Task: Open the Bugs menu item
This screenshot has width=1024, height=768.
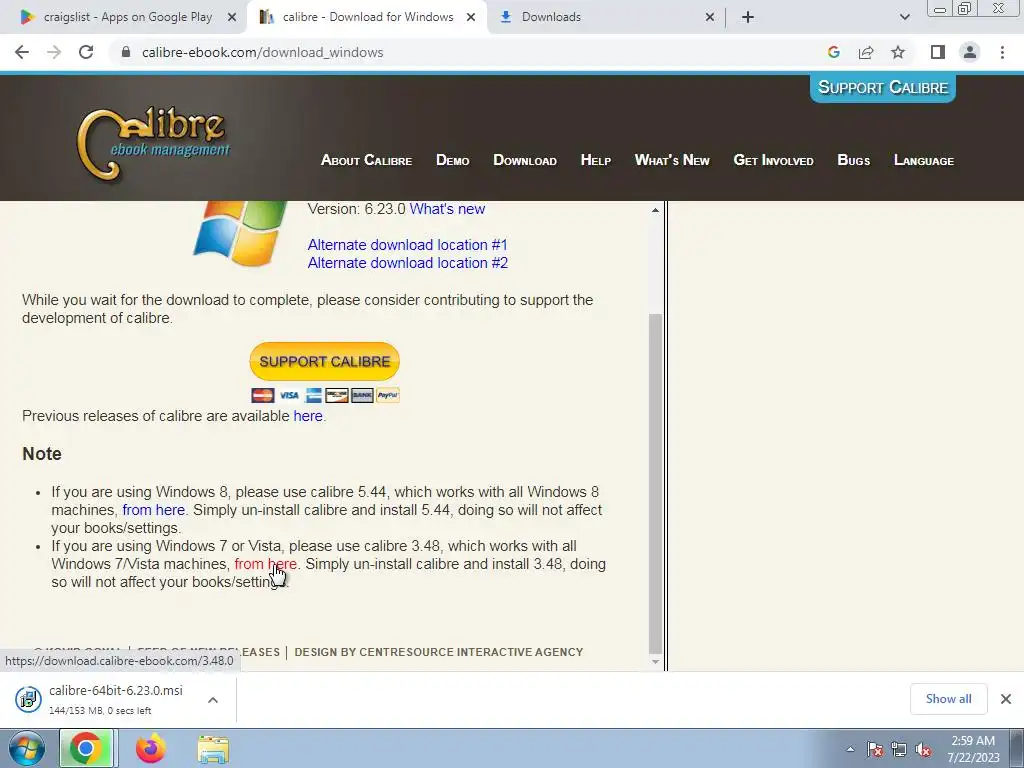Action: (854, 161)
